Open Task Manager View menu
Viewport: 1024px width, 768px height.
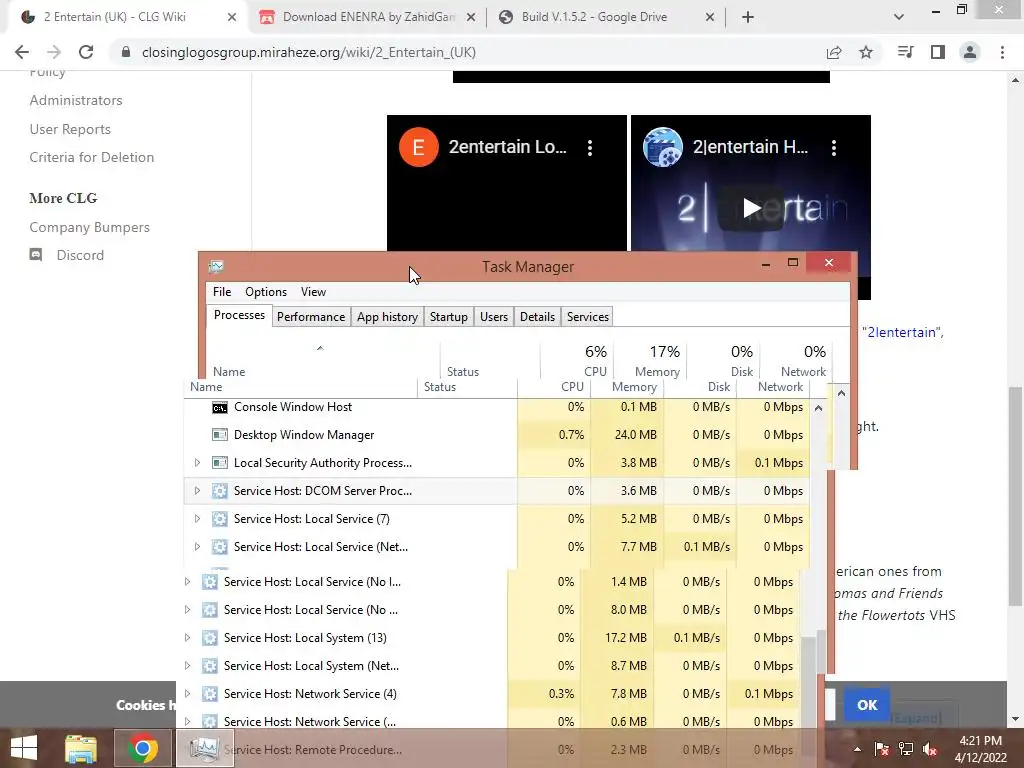coord(313,292)
